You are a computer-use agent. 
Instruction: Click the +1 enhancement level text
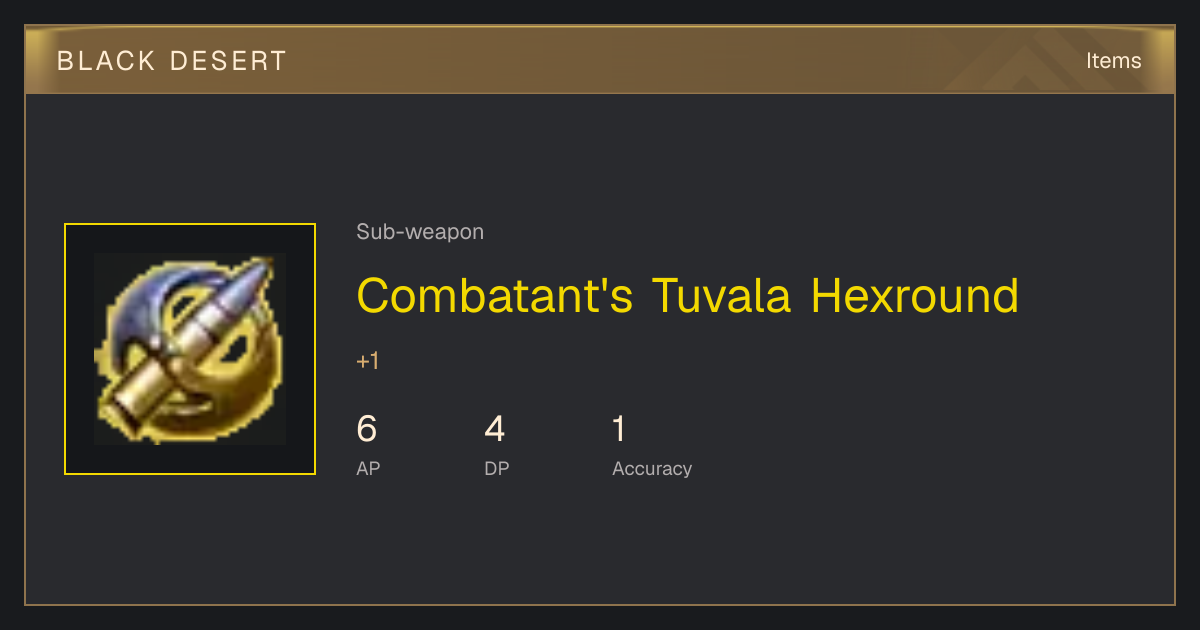[x=368, y=361]
